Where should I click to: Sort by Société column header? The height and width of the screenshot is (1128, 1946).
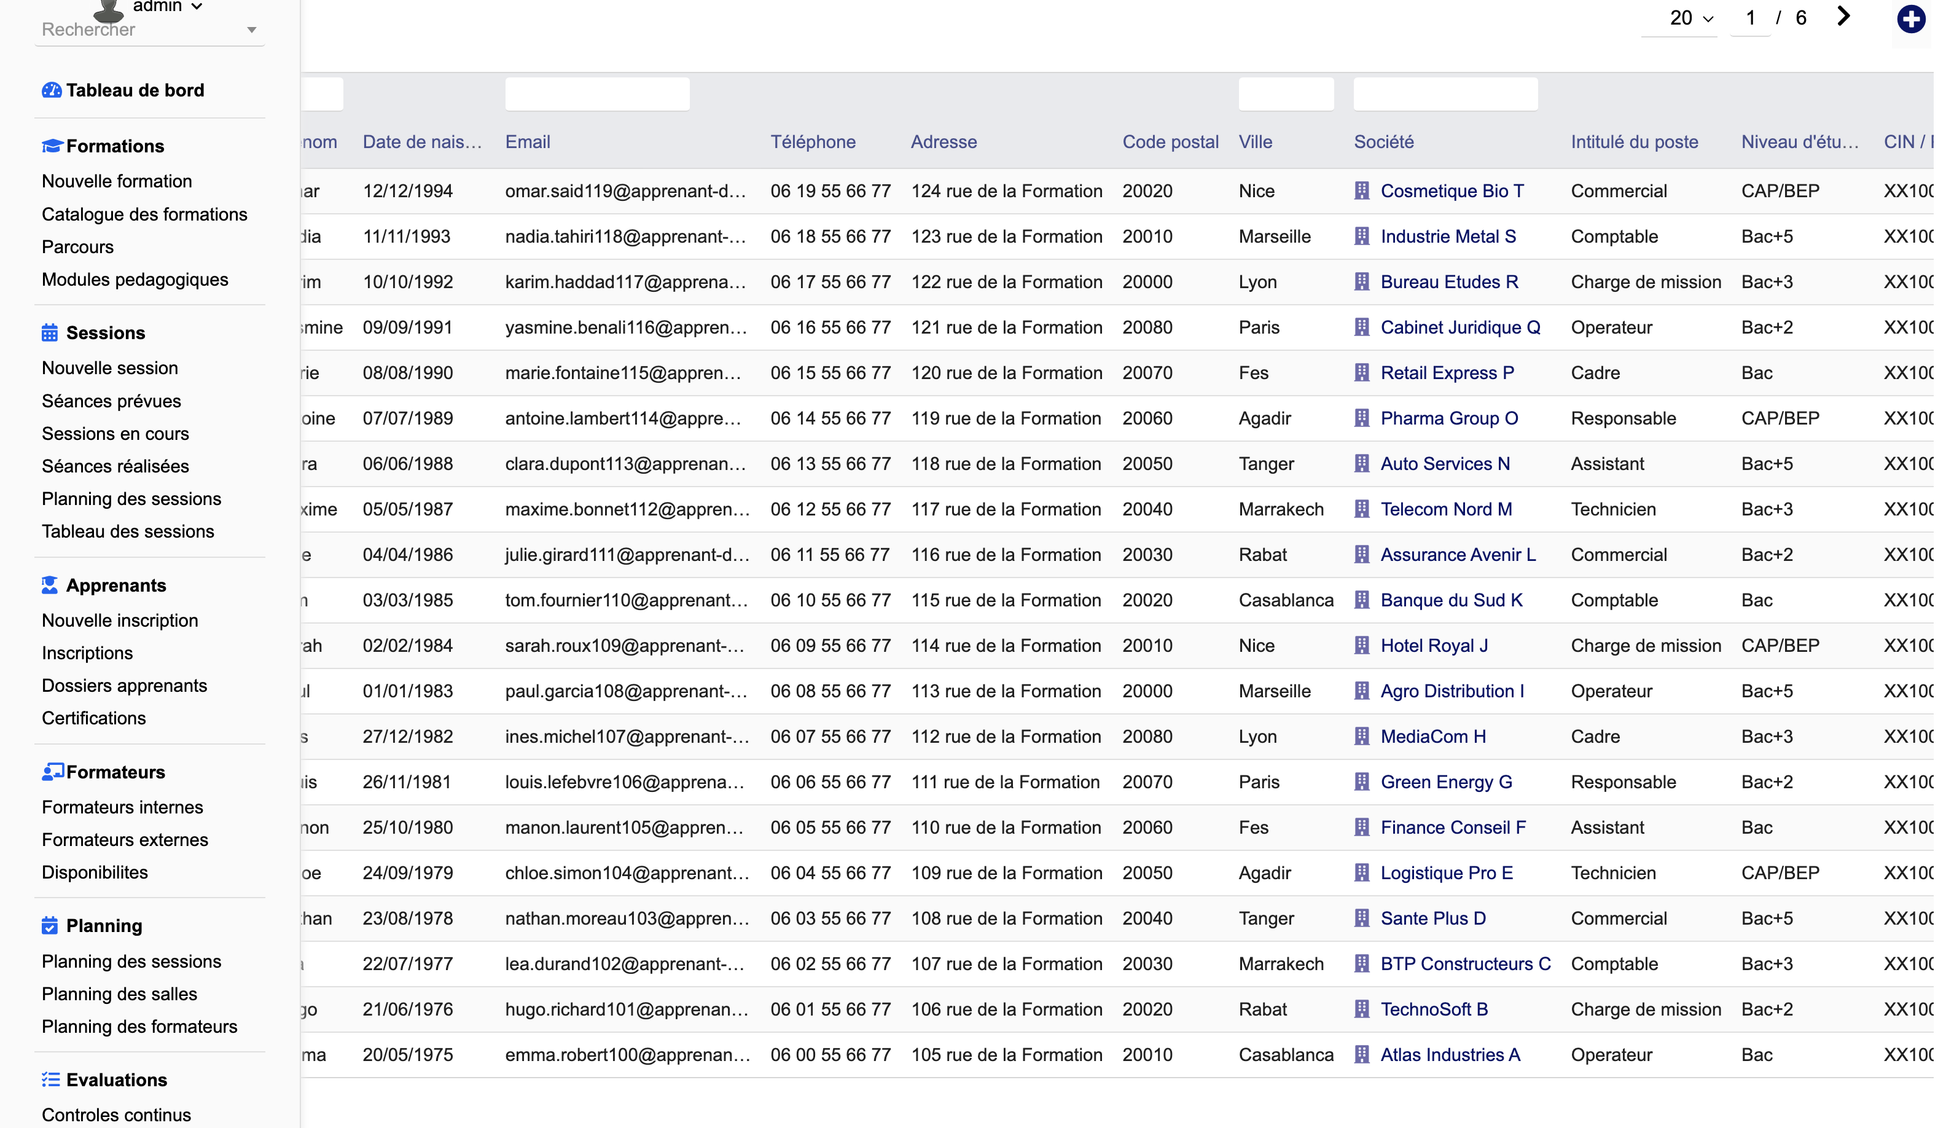pyautogui.click(x=1384, y=142)
